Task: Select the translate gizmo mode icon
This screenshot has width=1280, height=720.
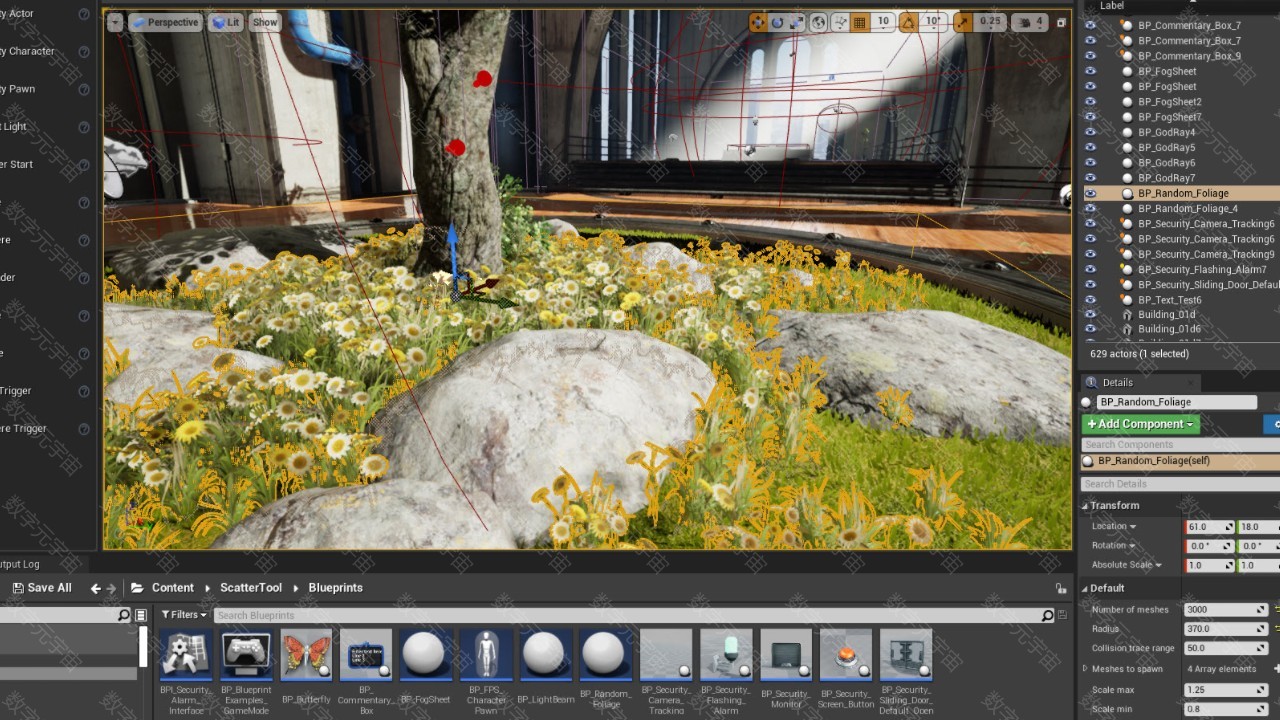Action: click(x=758, y=22)
